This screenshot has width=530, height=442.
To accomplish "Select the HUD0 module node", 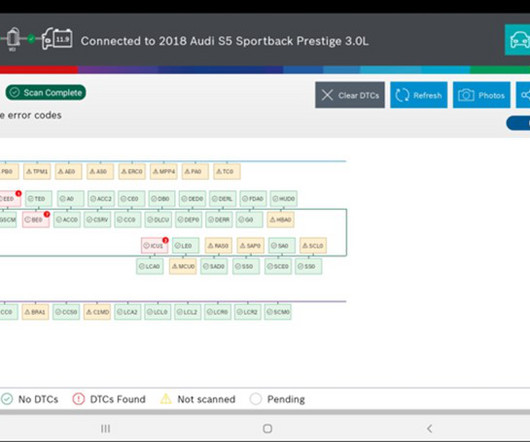I will 284,199.
